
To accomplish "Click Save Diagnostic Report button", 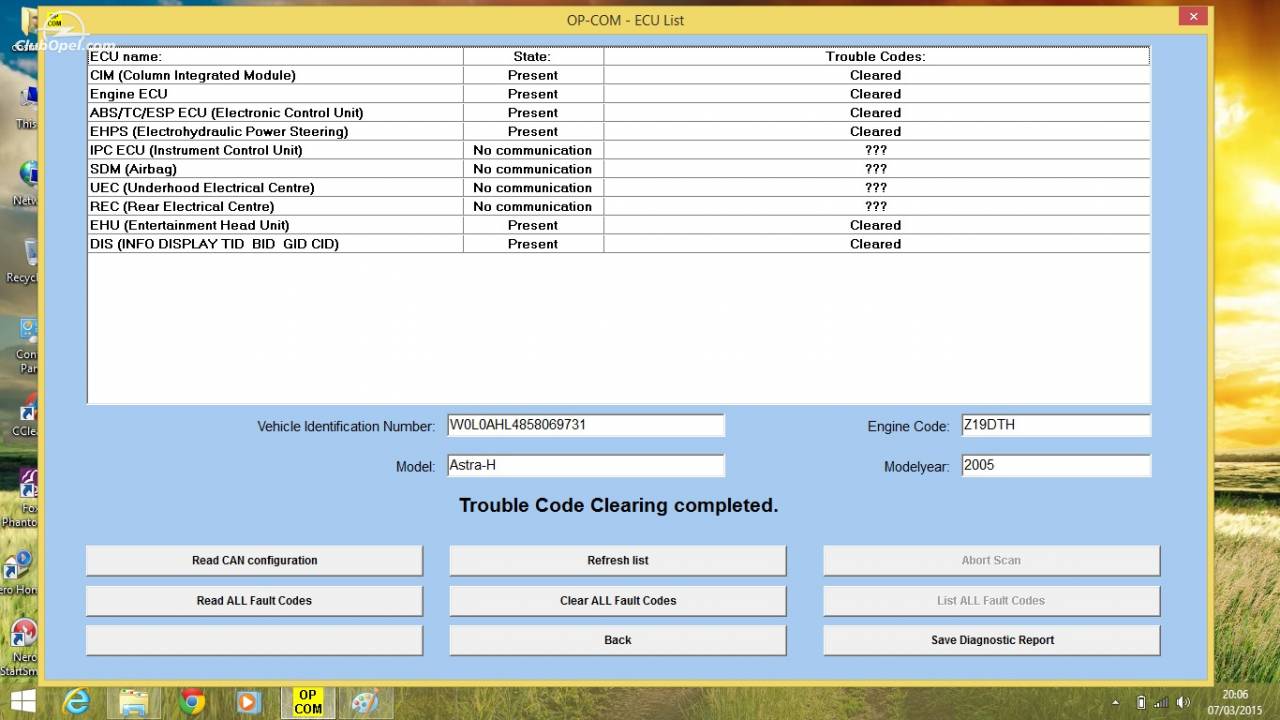I will pos(991,640).
